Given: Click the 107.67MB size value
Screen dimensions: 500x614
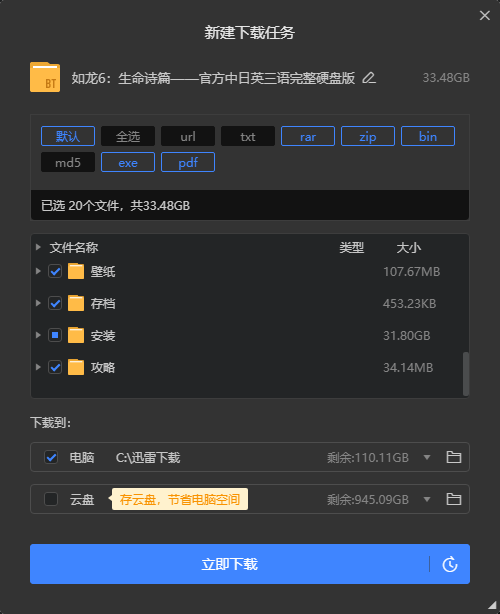Looking at the screenshot, I should 412,271.
